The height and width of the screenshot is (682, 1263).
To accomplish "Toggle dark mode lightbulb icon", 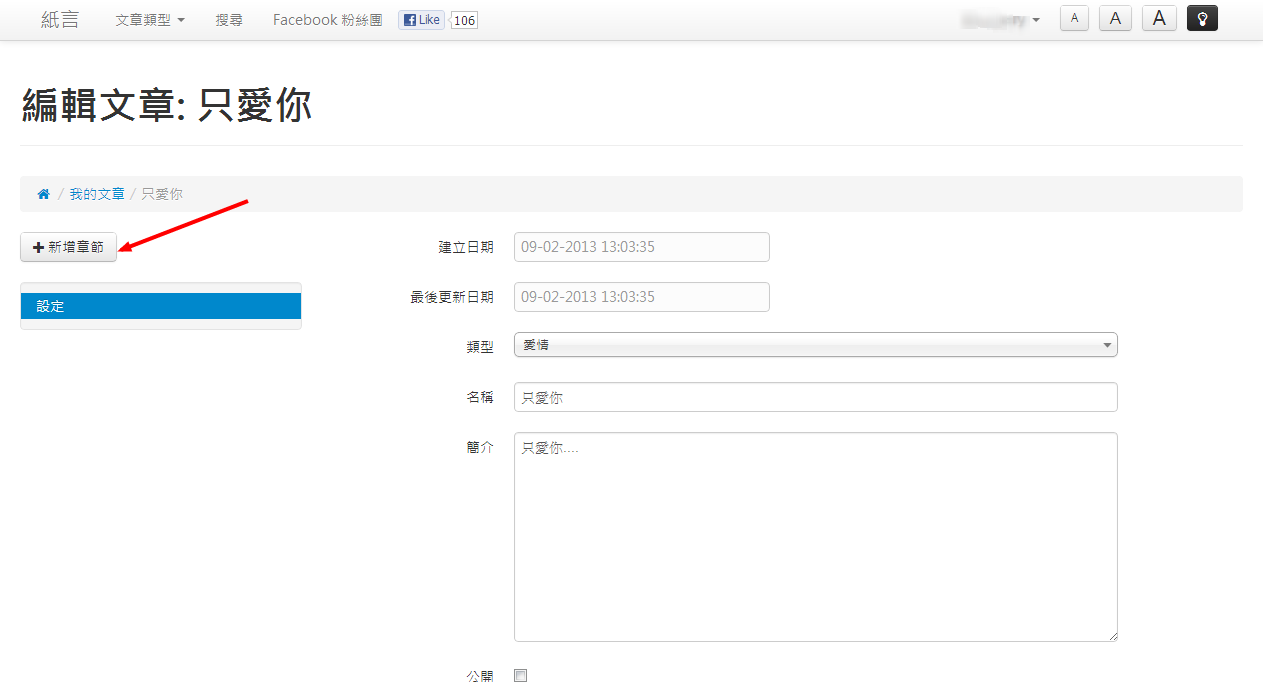I will coord(1202,18).
